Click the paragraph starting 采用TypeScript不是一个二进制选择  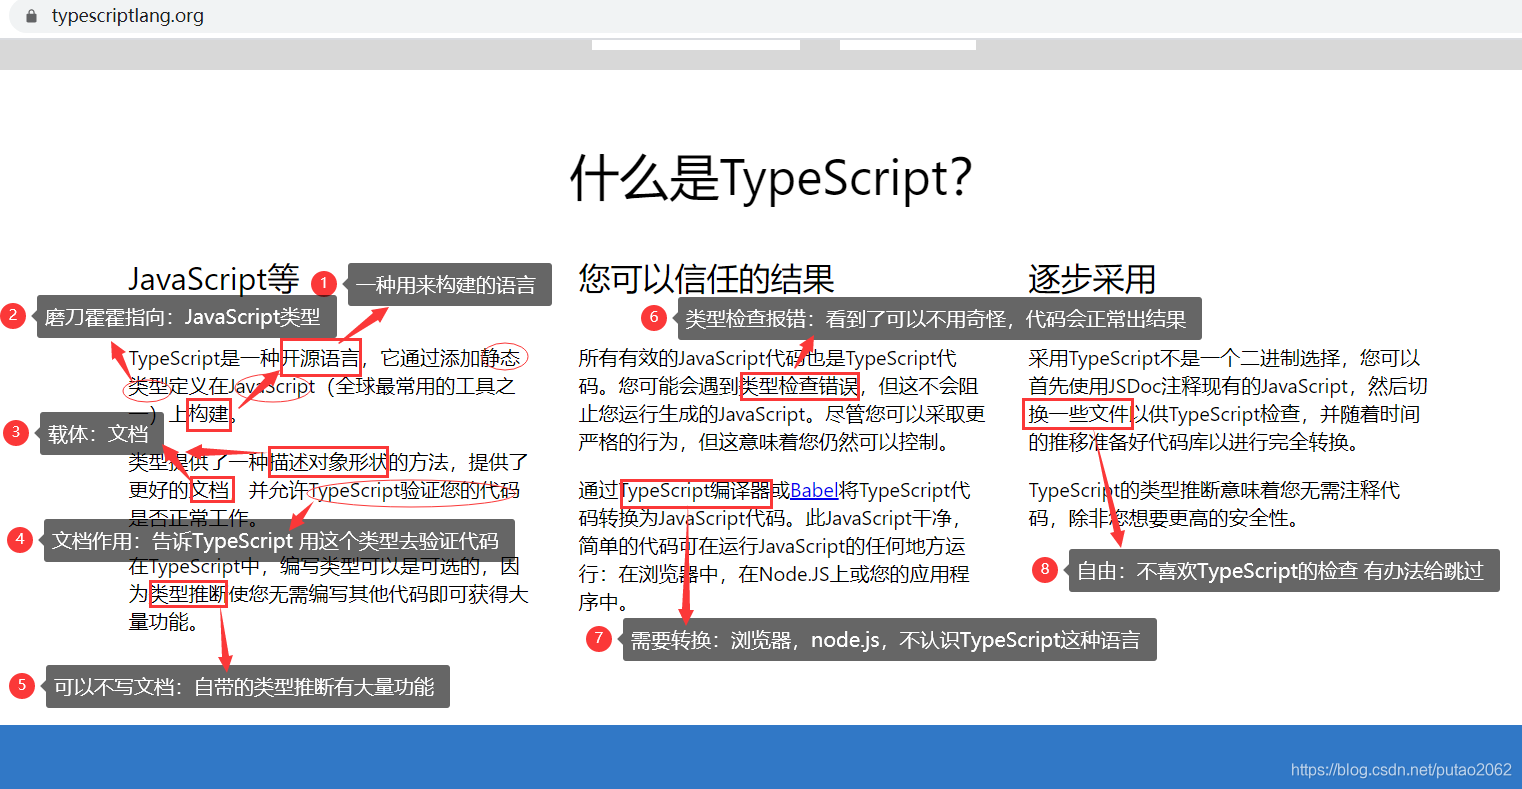click(1228, 400)
